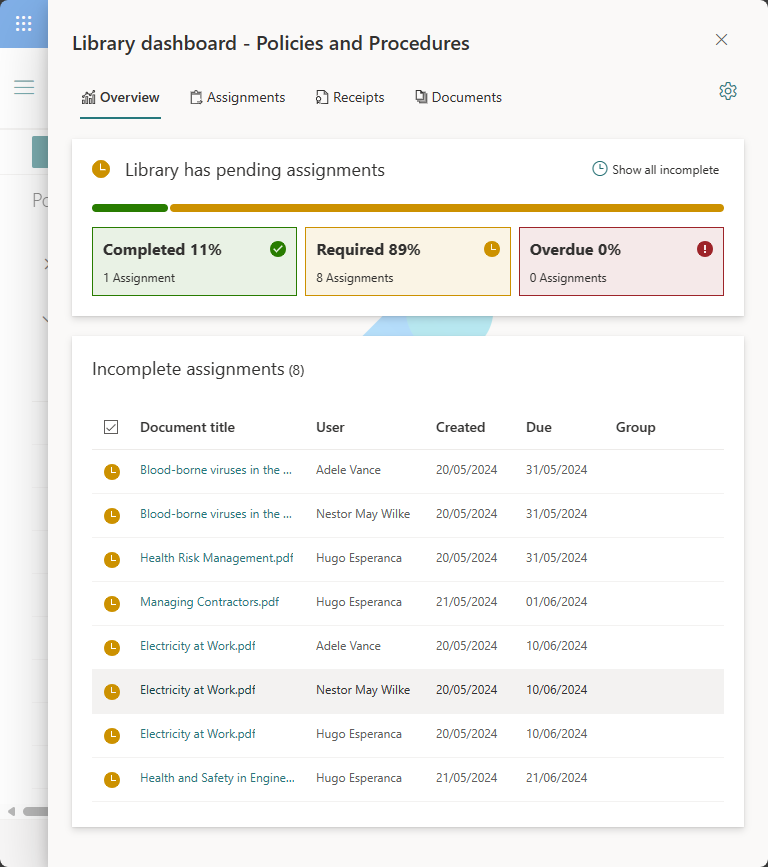
Task: Open the Required 89% card
Action: point(407,262)
